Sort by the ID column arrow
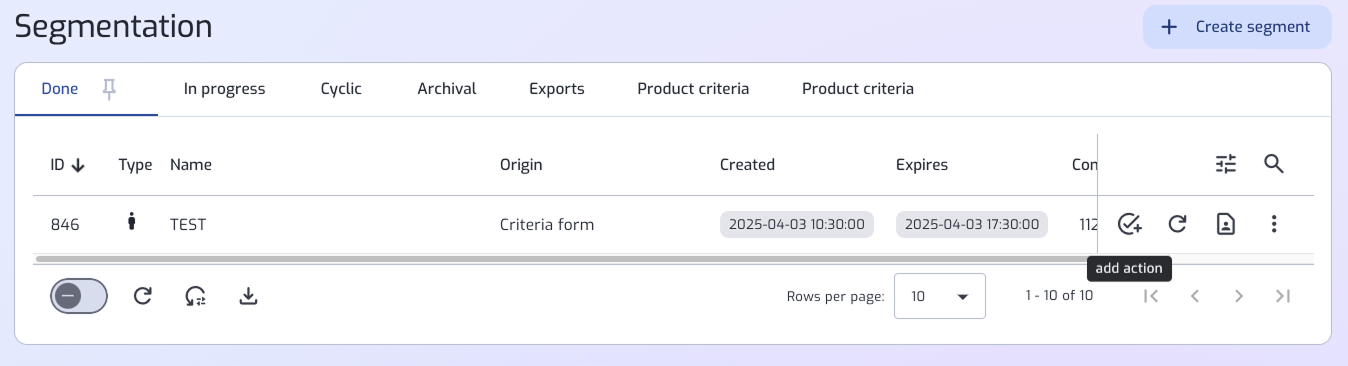1348x366 pixels. [78, 165]
